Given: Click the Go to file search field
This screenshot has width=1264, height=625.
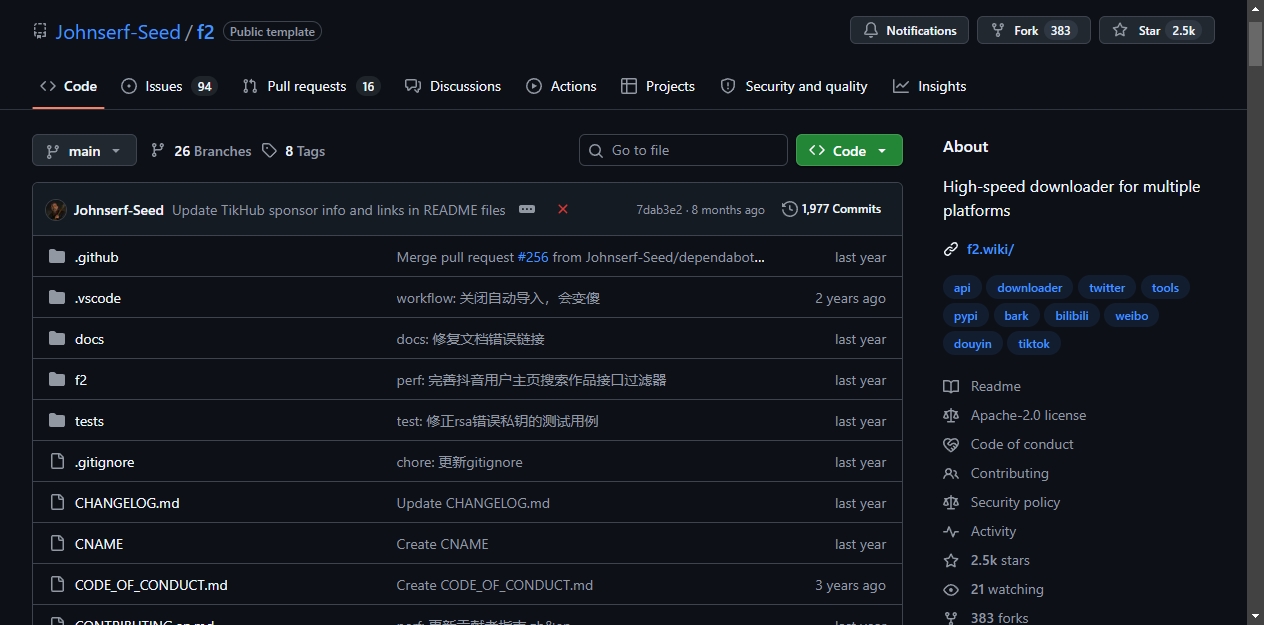Looking at the screenshot, I should [x=683, y=150].
